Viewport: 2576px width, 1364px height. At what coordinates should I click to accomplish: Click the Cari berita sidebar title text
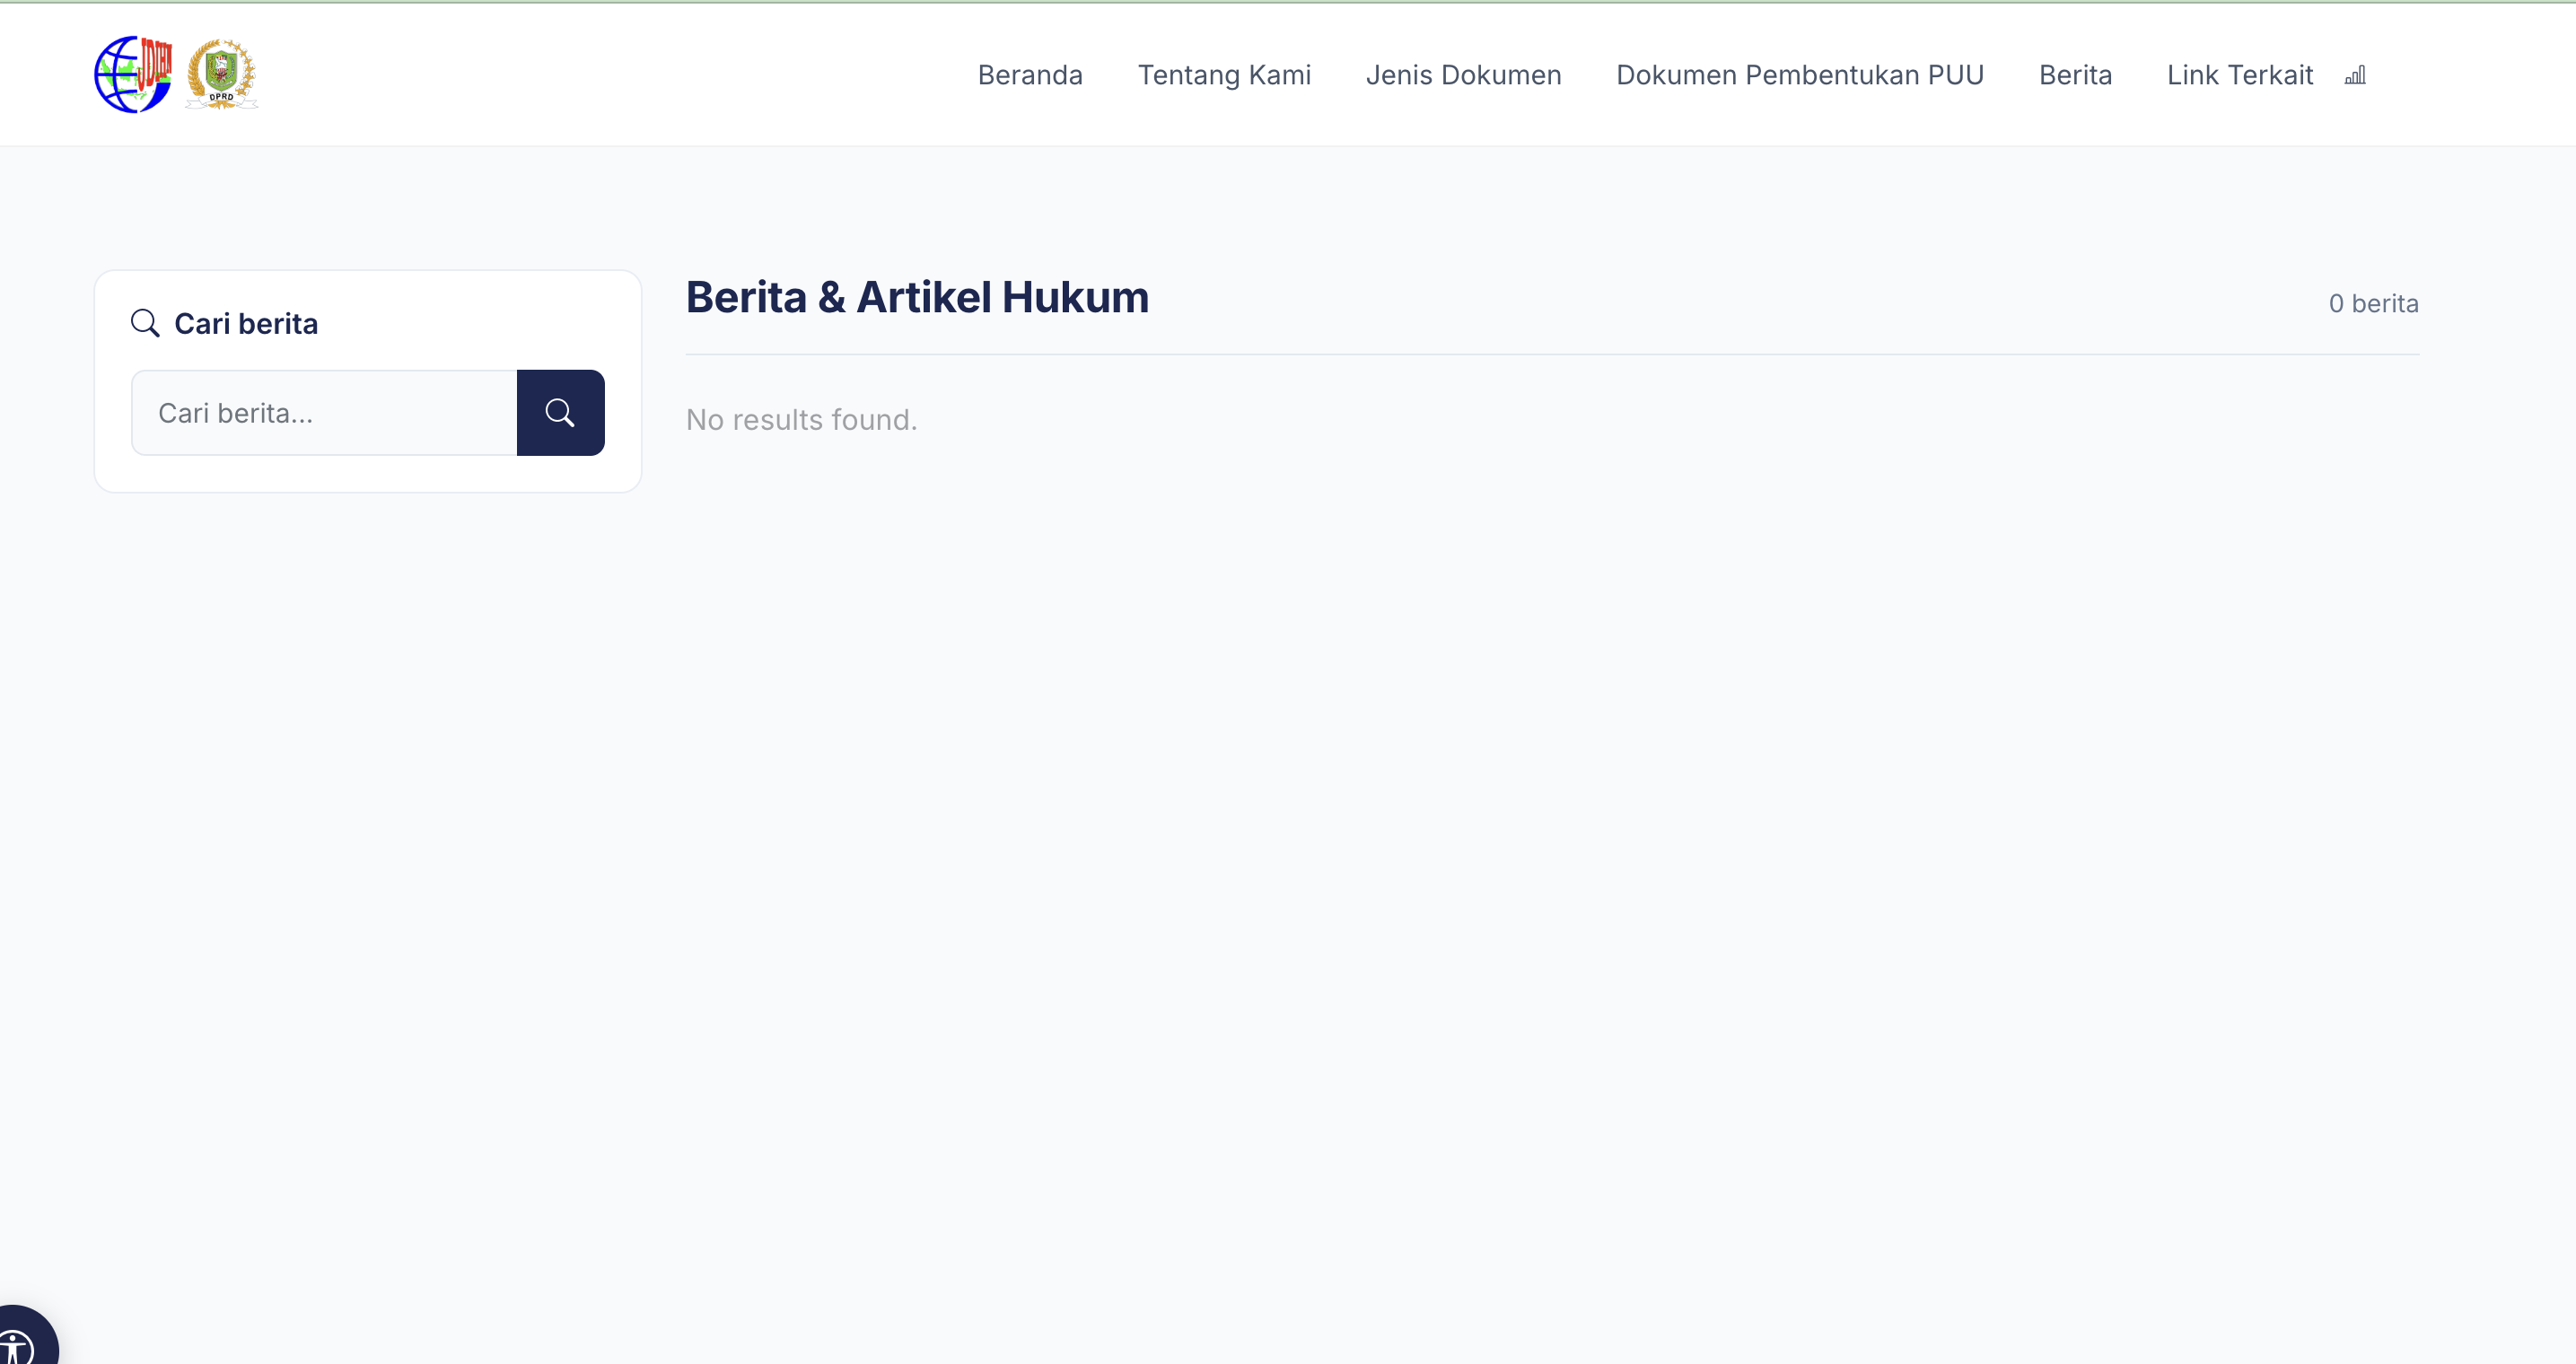246,323
